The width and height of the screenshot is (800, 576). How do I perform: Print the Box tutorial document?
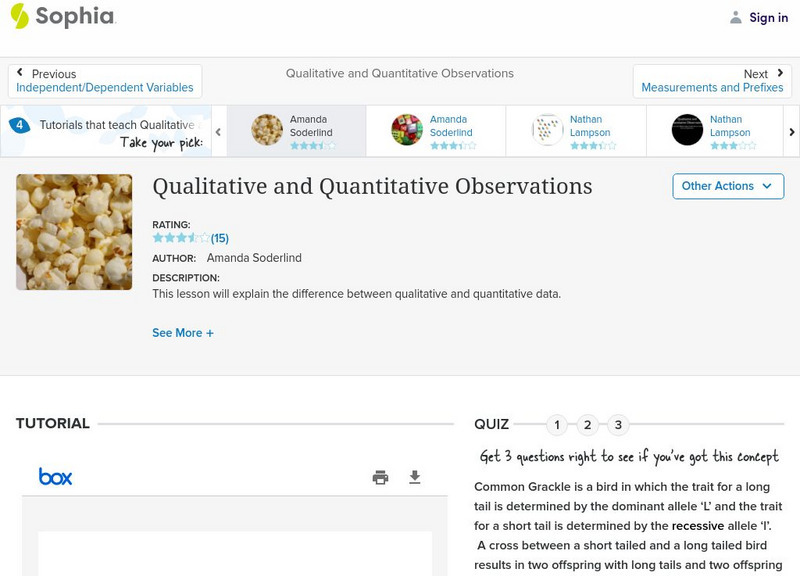pyautogui.click(x=380, y=477)
